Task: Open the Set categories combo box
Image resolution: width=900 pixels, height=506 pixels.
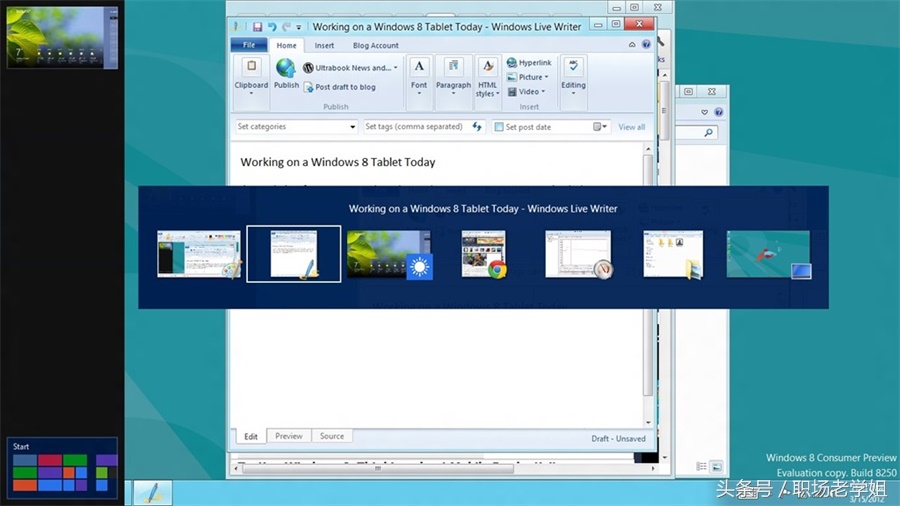Action: click(x=296, y=127)
